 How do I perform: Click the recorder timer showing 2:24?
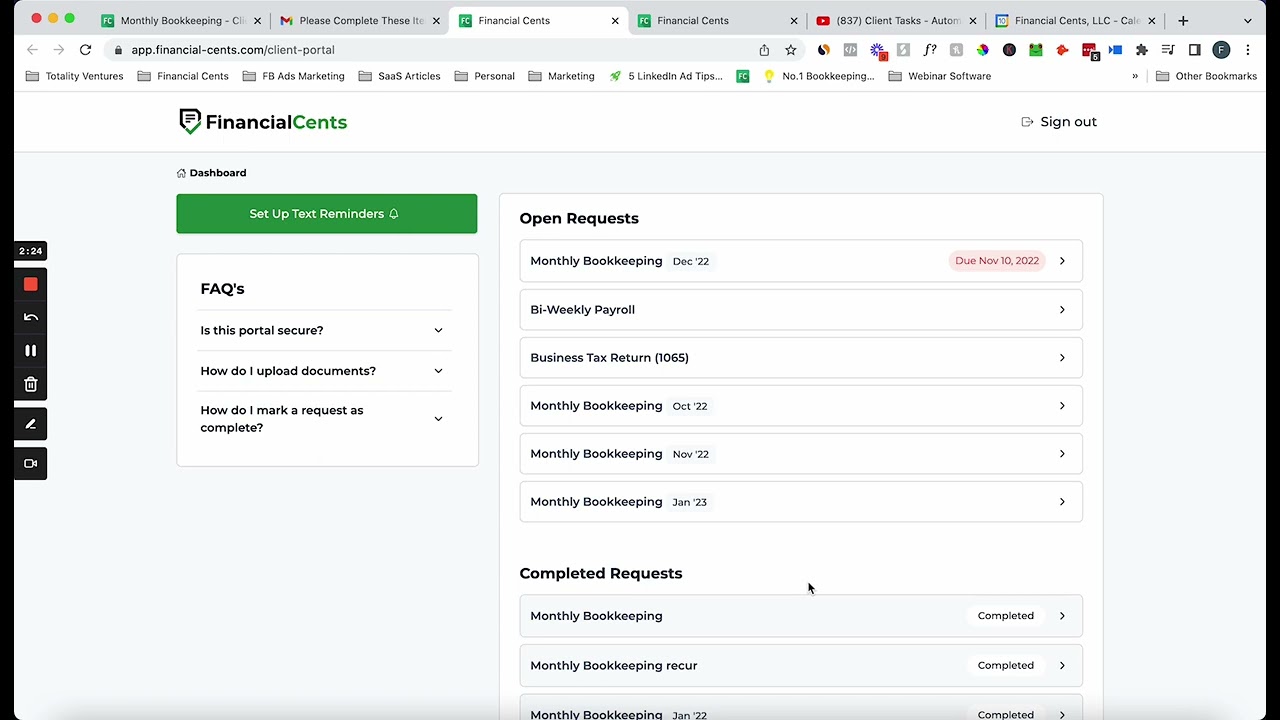[30, 251]
